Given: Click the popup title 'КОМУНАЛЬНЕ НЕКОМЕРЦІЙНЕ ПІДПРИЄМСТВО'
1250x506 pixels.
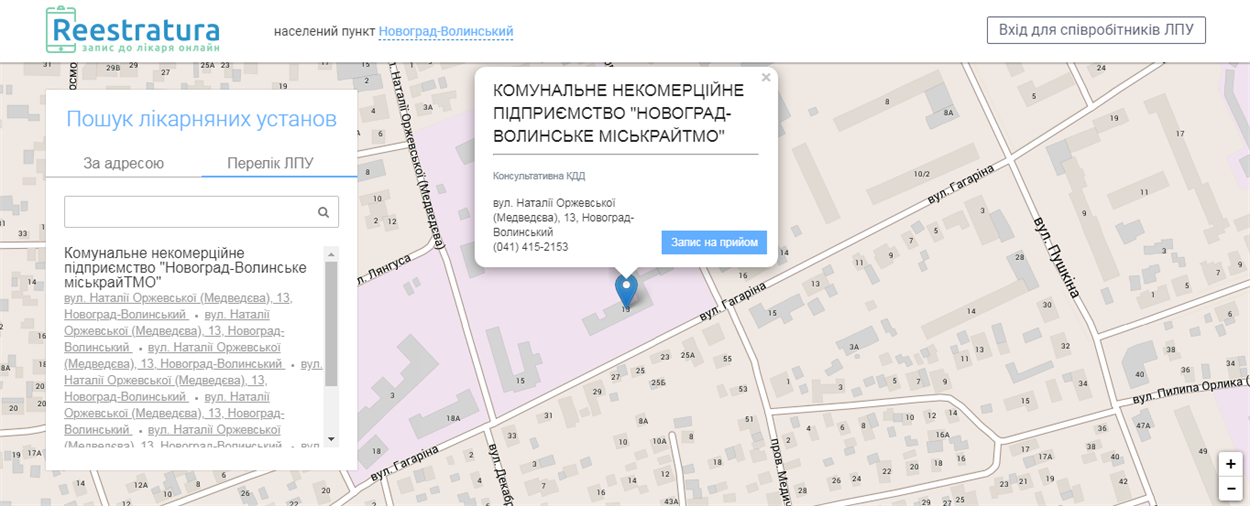Looking at the screenshot, I should 619,113.
